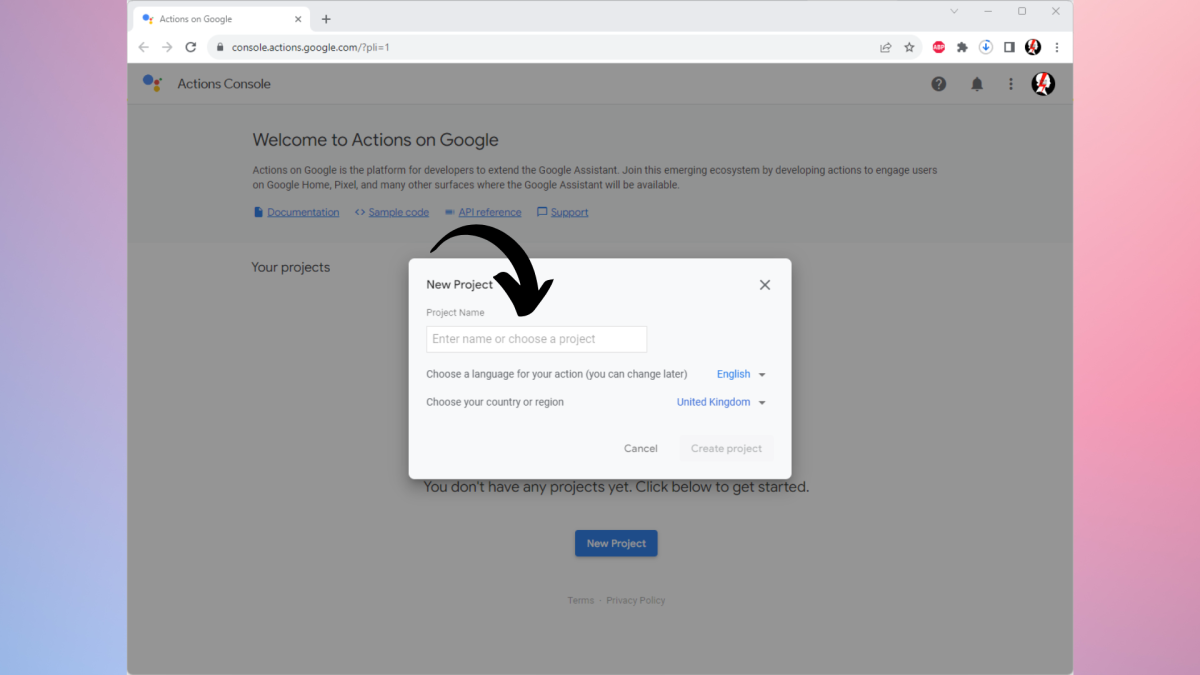
Task: Reload the page with refresh icon
Action: click(190, 47)
